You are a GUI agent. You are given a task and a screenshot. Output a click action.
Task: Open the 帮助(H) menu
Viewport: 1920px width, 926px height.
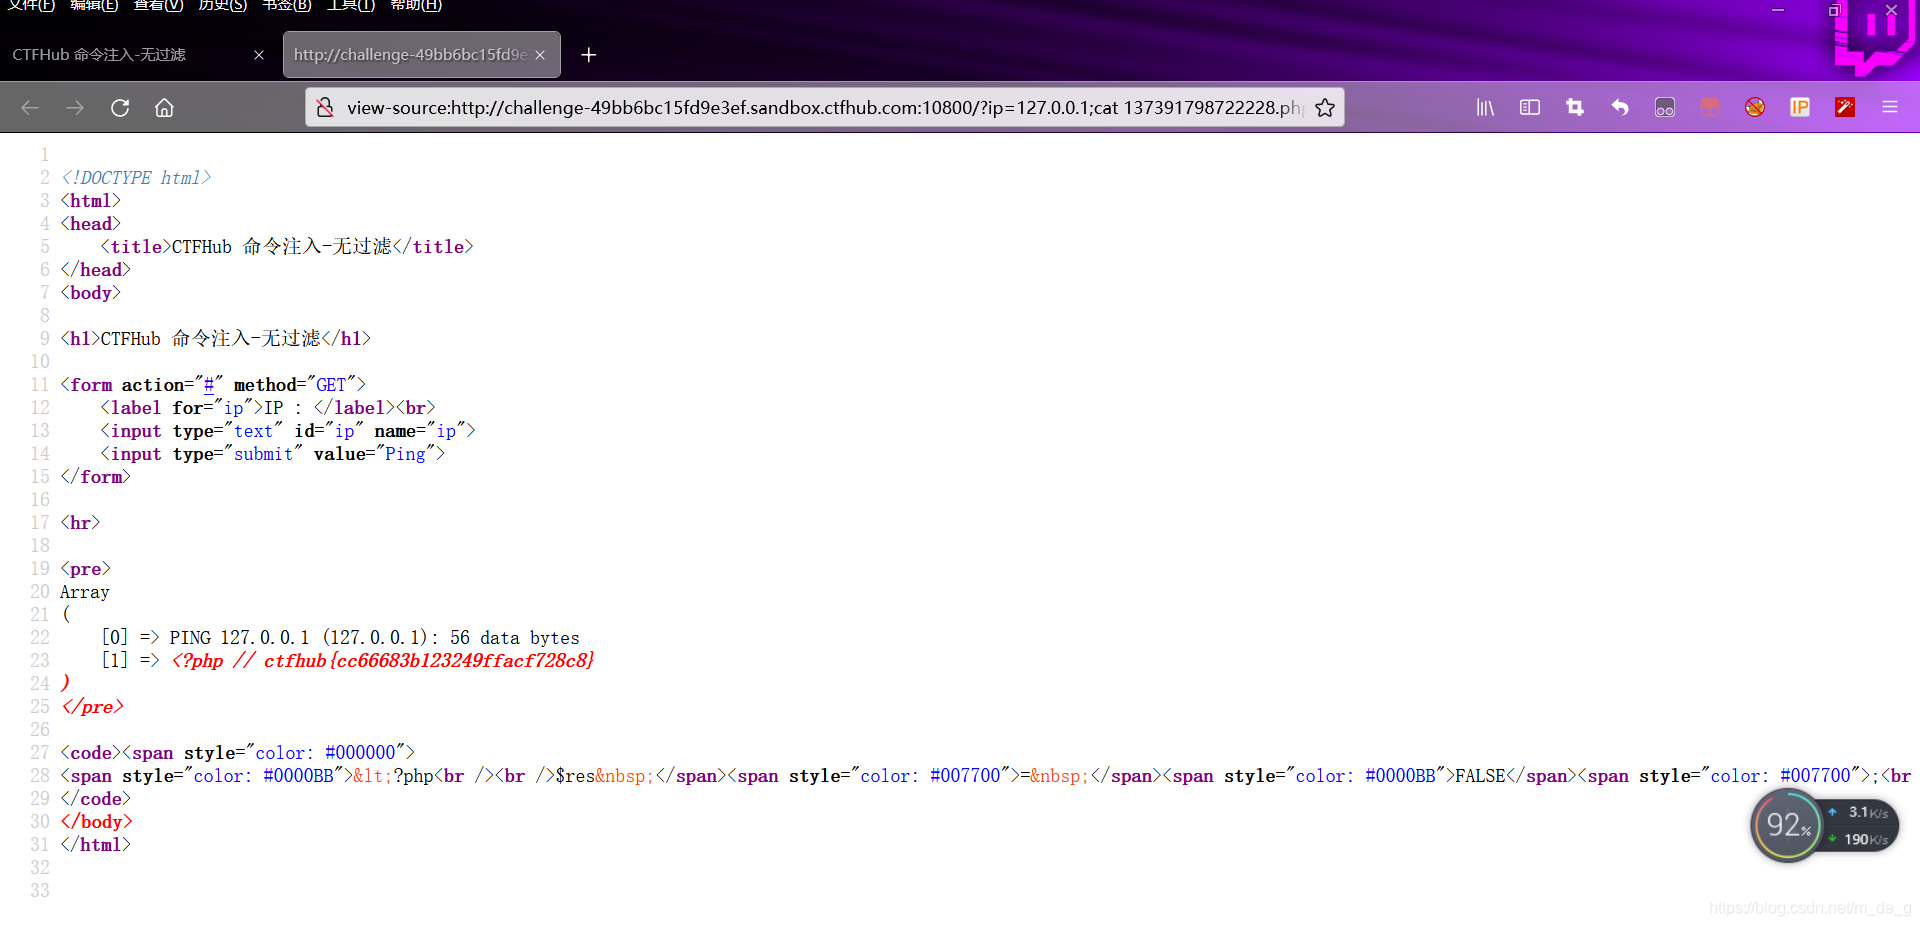pos(415,5)
